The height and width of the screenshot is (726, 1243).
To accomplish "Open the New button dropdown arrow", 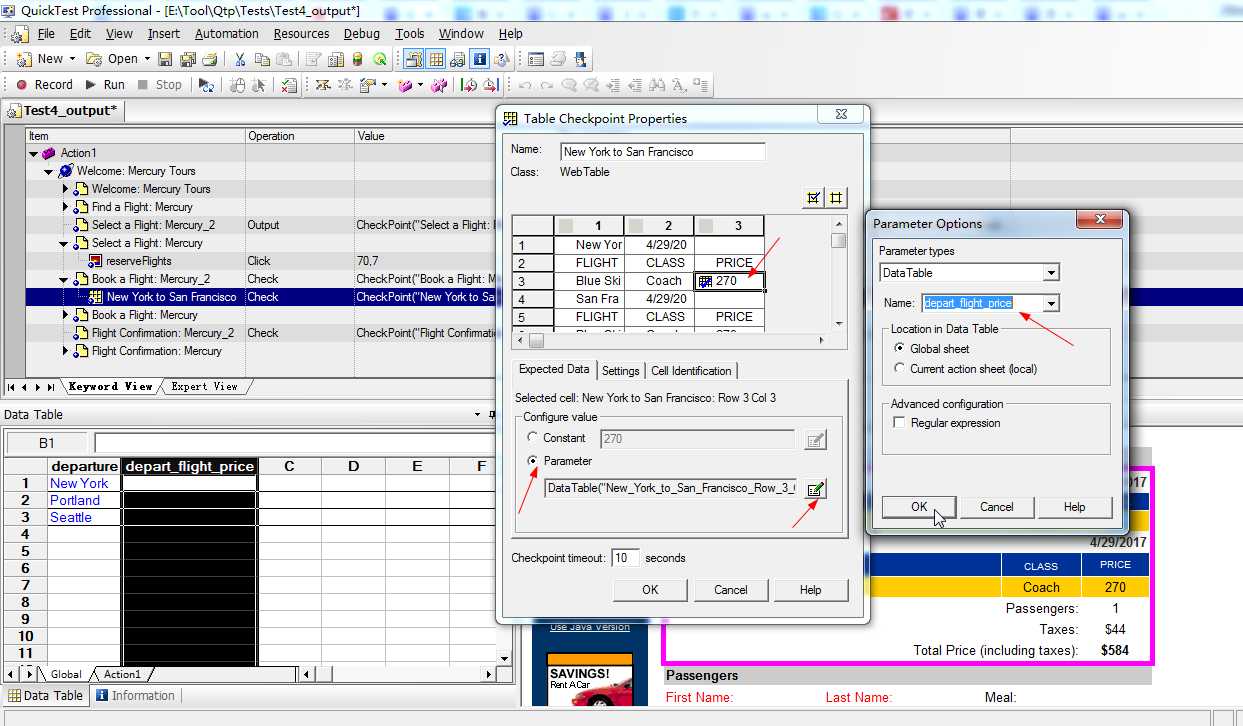I will [73, 59].
